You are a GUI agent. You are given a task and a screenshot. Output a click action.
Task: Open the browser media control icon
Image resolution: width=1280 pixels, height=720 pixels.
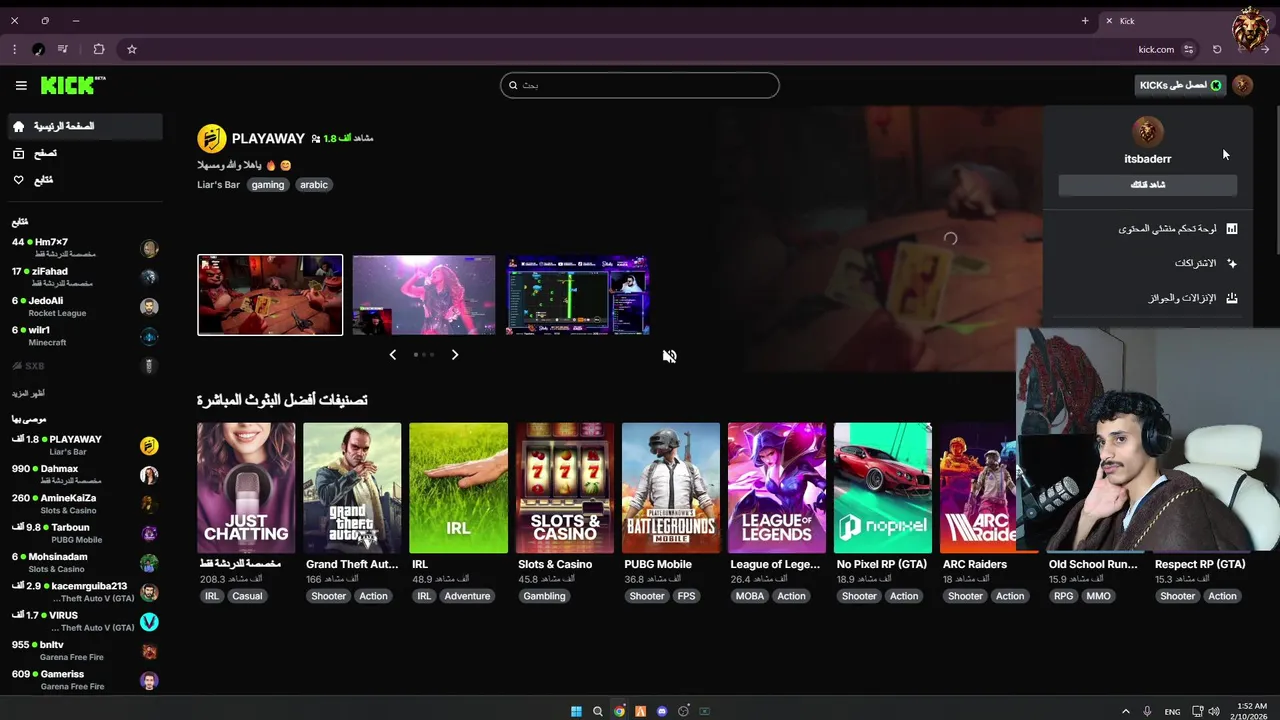[63, 49]
